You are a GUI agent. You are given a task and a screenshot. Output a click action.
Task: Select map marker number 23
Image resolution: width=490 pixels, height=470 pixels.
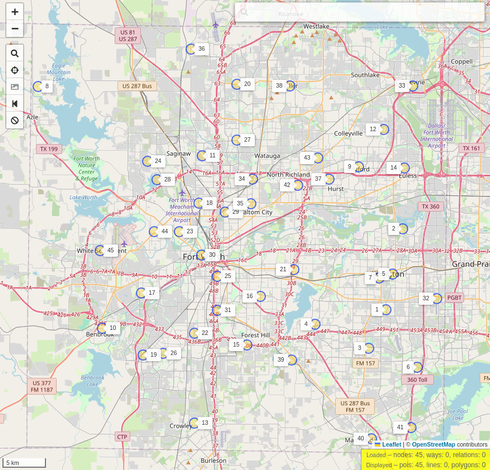point(179,231)
